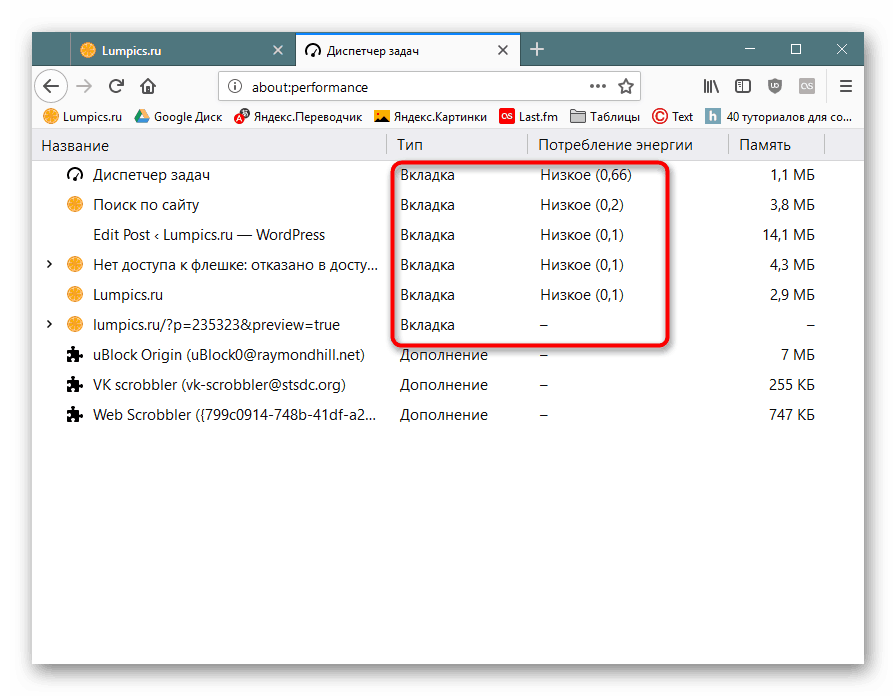The image size is (896, 696).
Task: Close the Lumpics.ru tab
Action: [x=278, y=50]
